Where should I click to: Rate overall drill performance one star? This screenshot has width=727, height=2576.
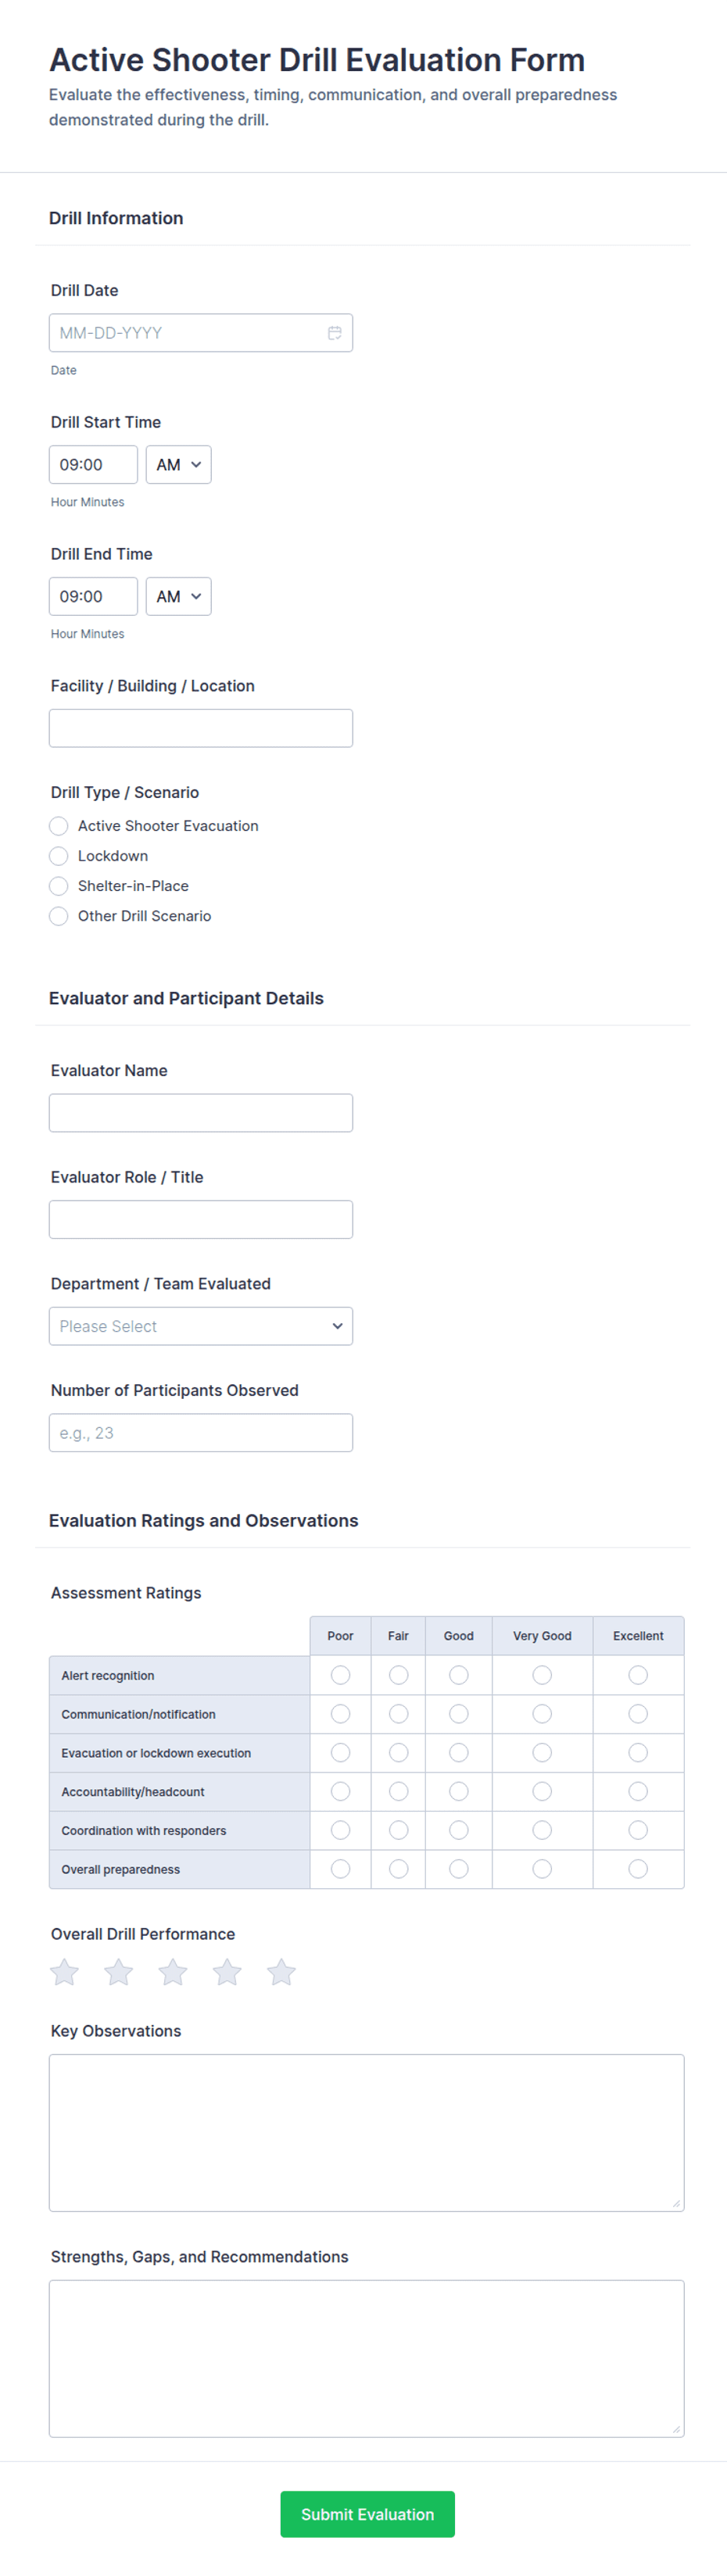(65, 1972)
